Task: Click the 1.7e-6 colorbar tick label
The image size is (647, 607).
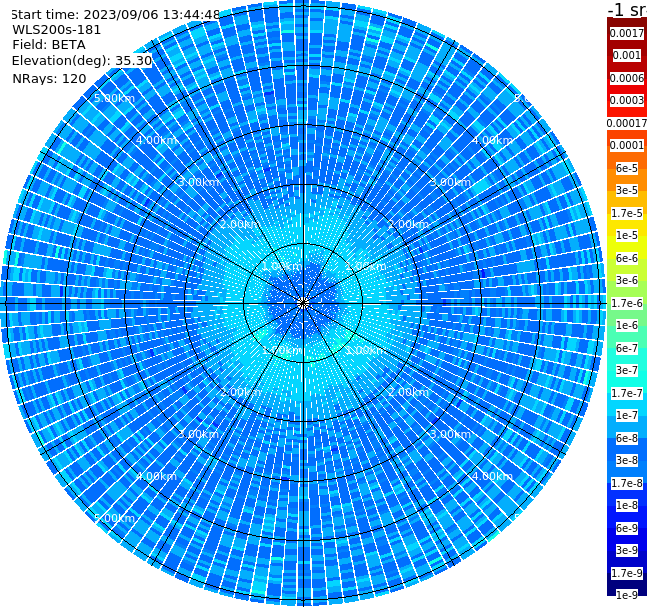Action: [627, 303]
